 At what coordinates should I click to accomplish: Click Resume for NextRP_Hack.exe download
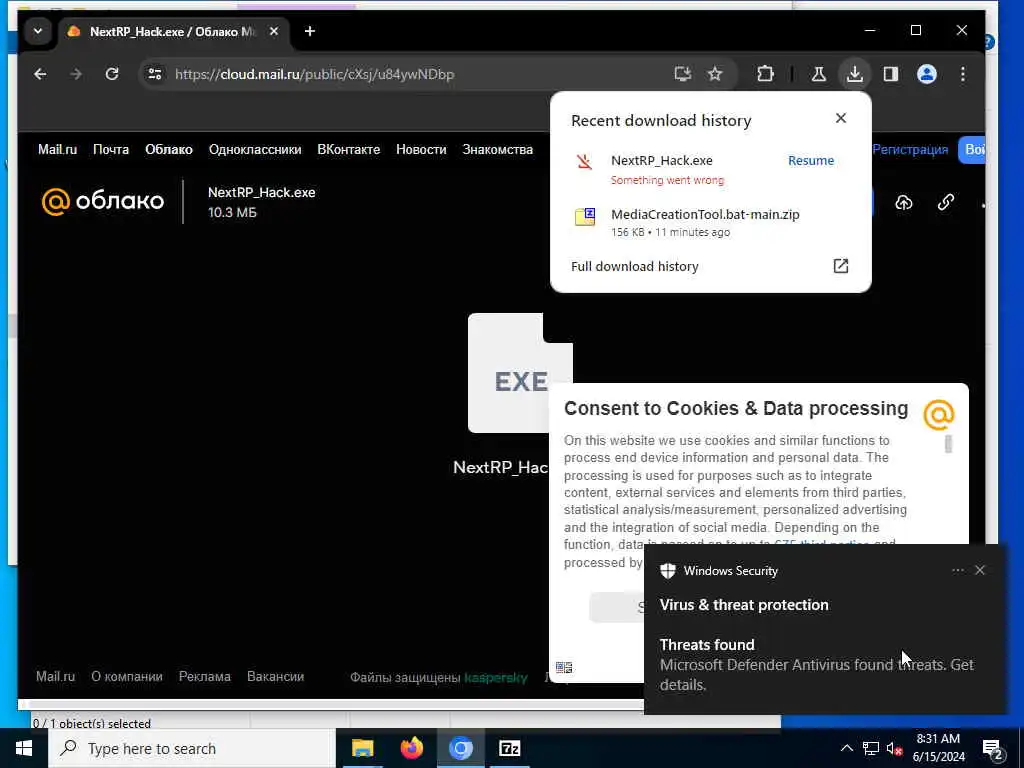(x=810, y=161)
